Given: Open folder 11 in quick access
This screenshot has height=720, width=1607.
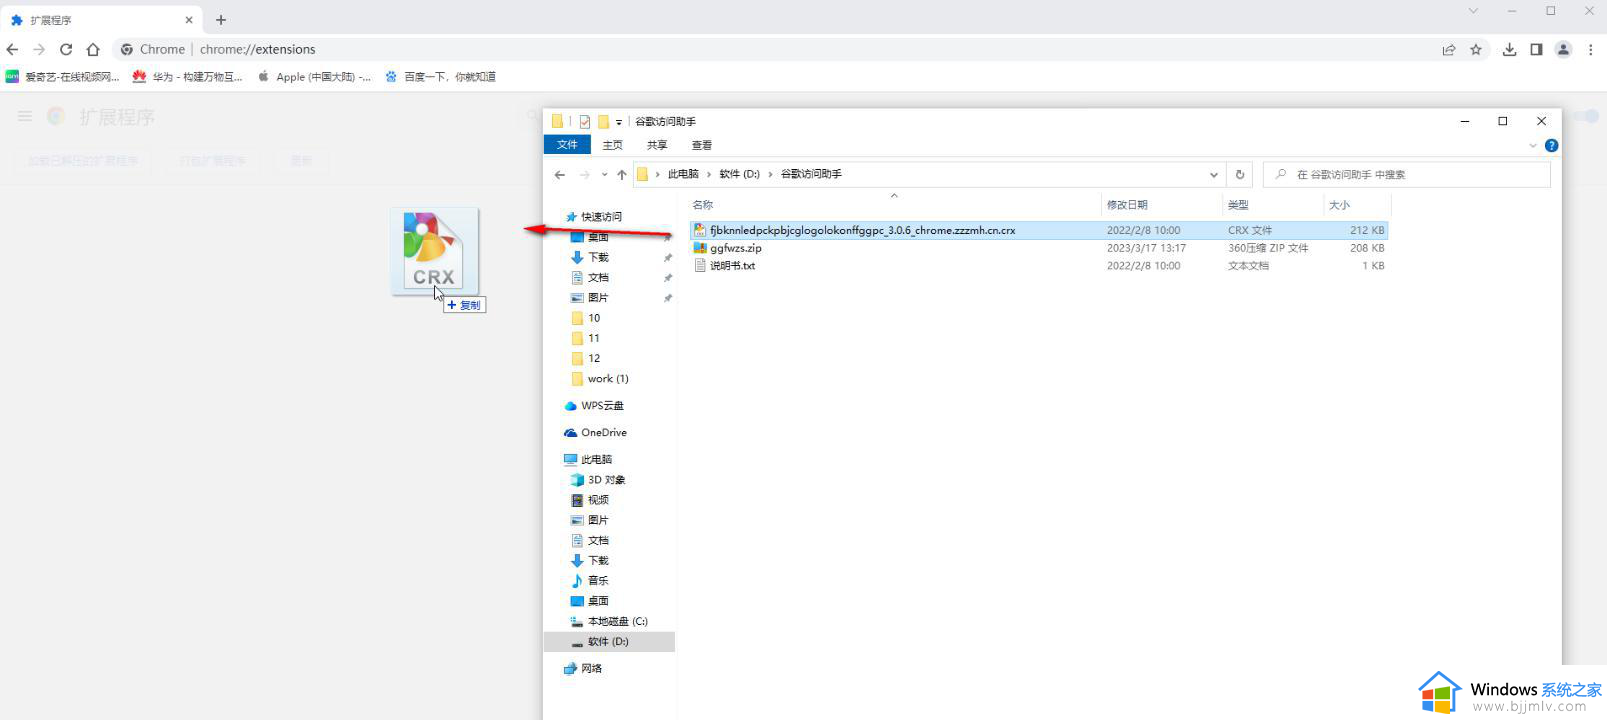Looking at the screenshot, I should pos(585,338).
